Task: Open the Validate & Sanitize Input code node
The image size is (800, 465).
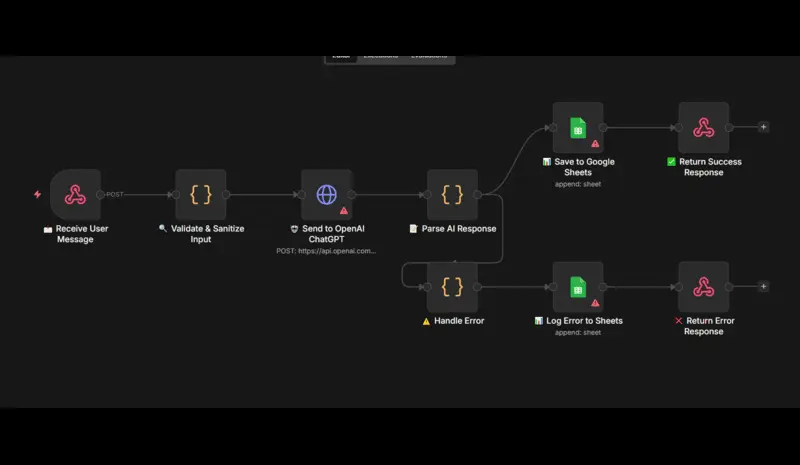Action: pos(201,194)
